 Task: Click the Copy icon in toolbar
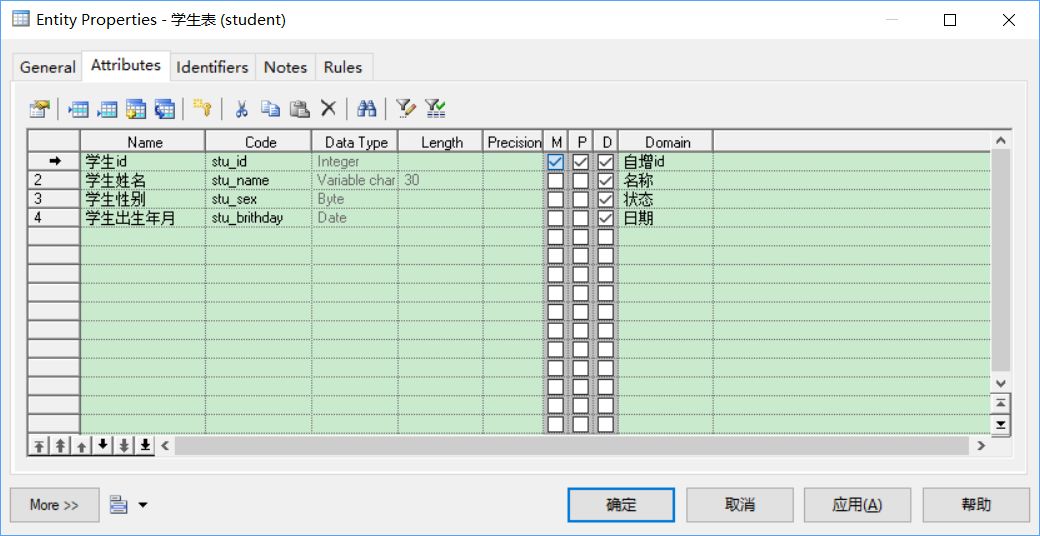[x=270, y=109]
